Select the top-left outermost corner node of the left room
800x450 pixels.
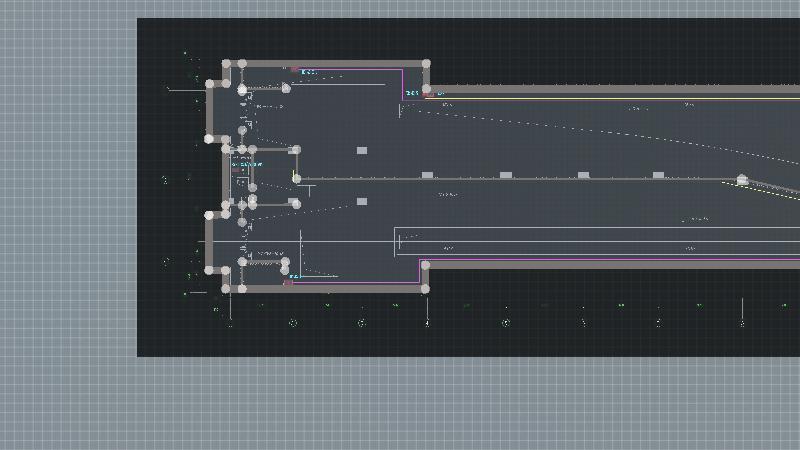(226, 64)
